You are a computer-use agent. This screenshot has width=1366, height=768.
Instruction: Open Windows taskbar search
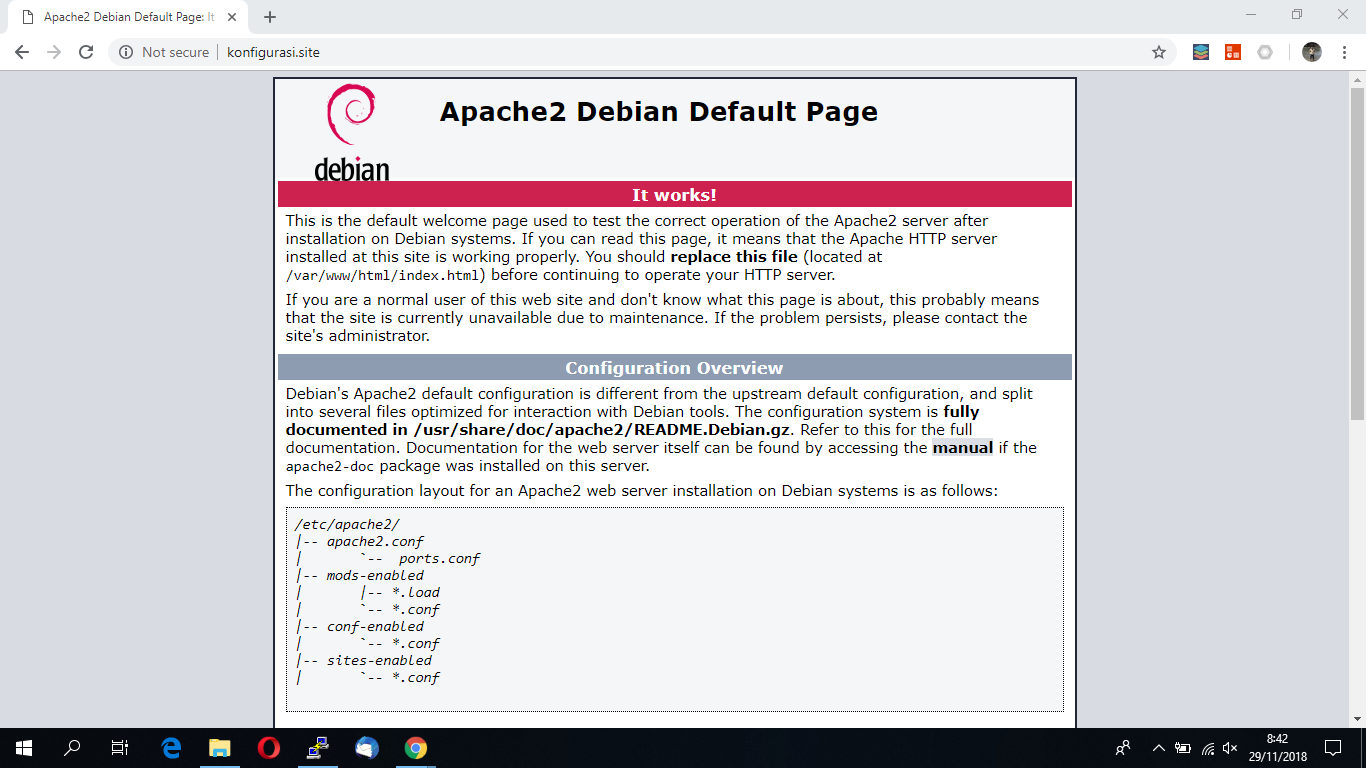[72, 747]
